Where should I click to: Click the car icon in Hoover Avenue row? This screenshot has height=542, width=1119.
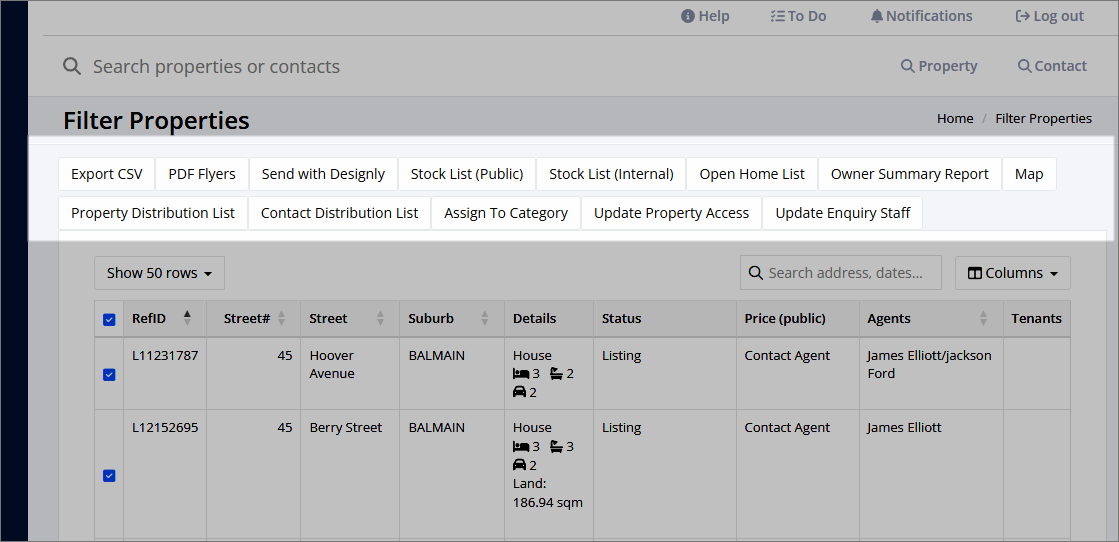pos(520,392)
